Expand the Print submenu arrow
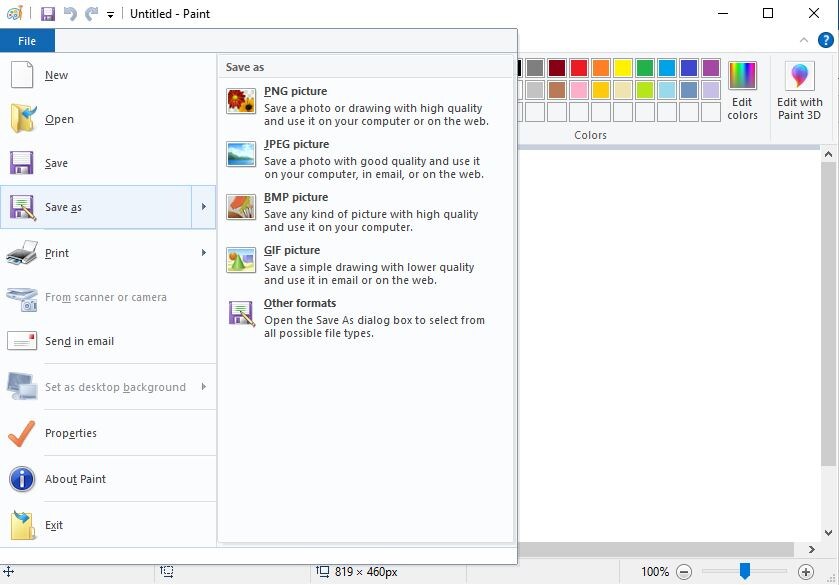 pos(204,252)
